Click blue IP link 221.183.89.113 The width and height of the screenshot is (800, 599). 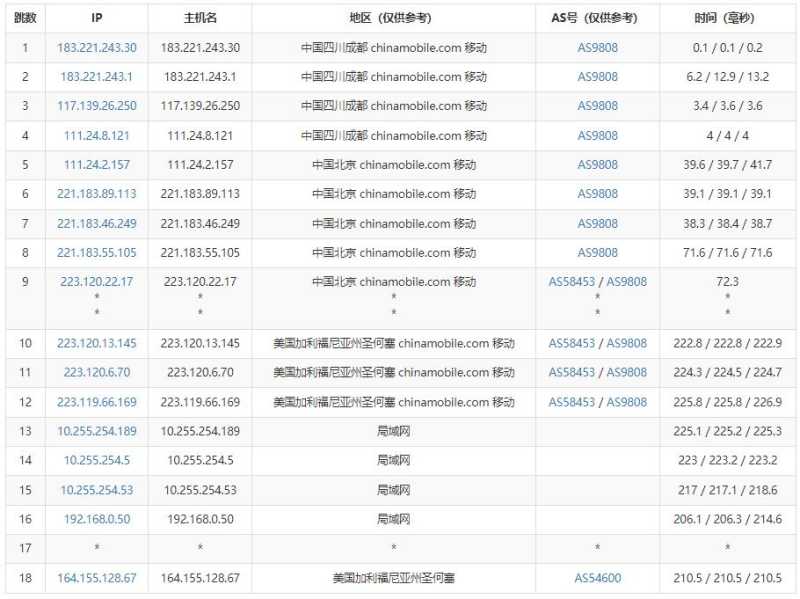(x=97, y=194)
